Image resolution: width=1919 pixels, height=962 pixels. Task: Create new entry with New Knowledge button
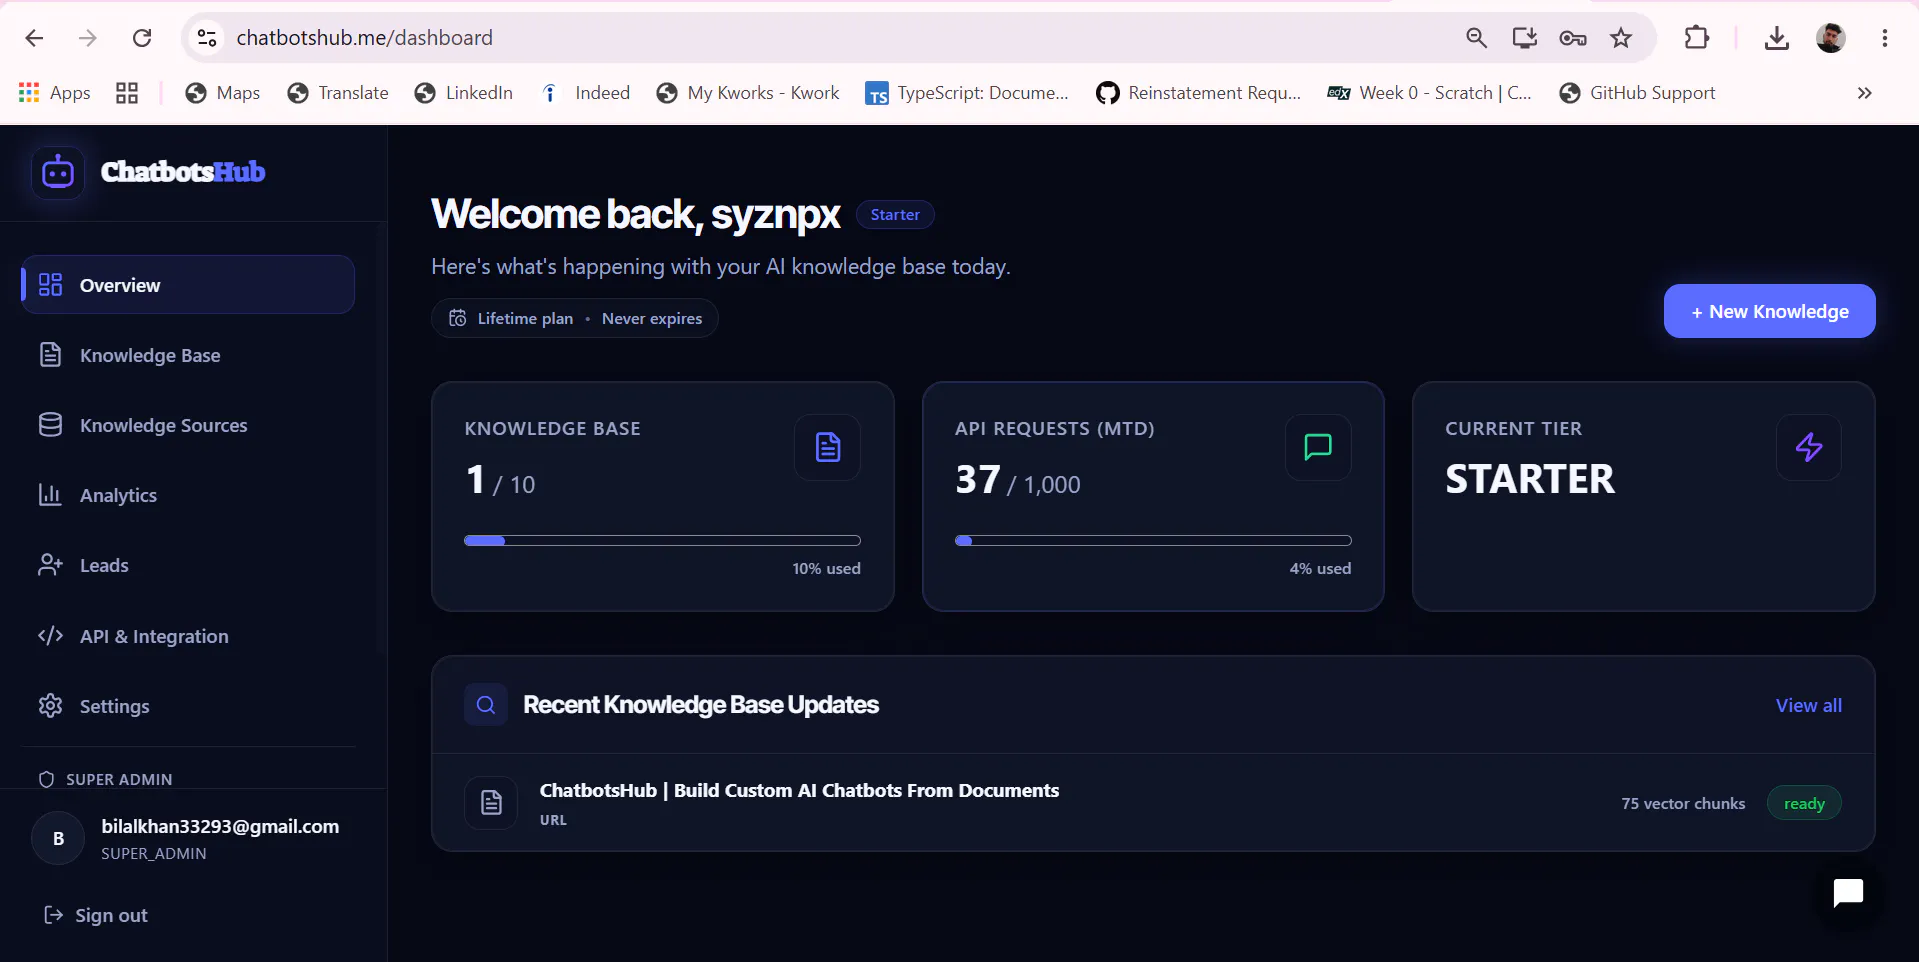[x=1769, y=311]
